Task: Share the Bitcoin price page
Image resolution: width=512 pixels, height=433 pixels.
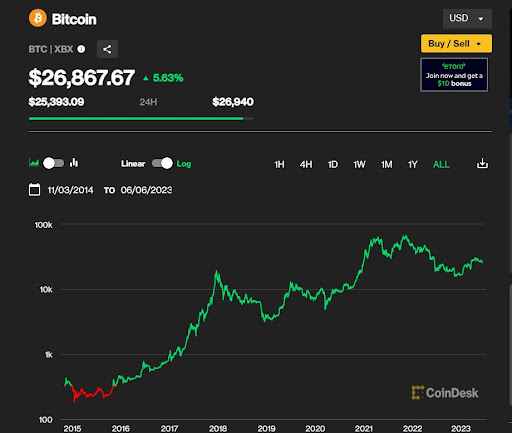Action: pos(107,49)
